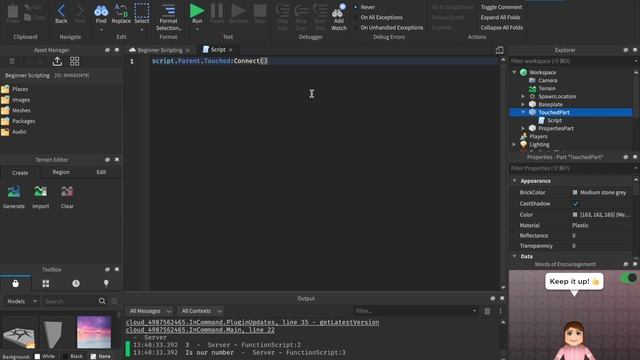Click the Filter workspace field in Explorer
The width and height of the screenshot is (640, 360).
pyautogui.click(x=571, y=61)
